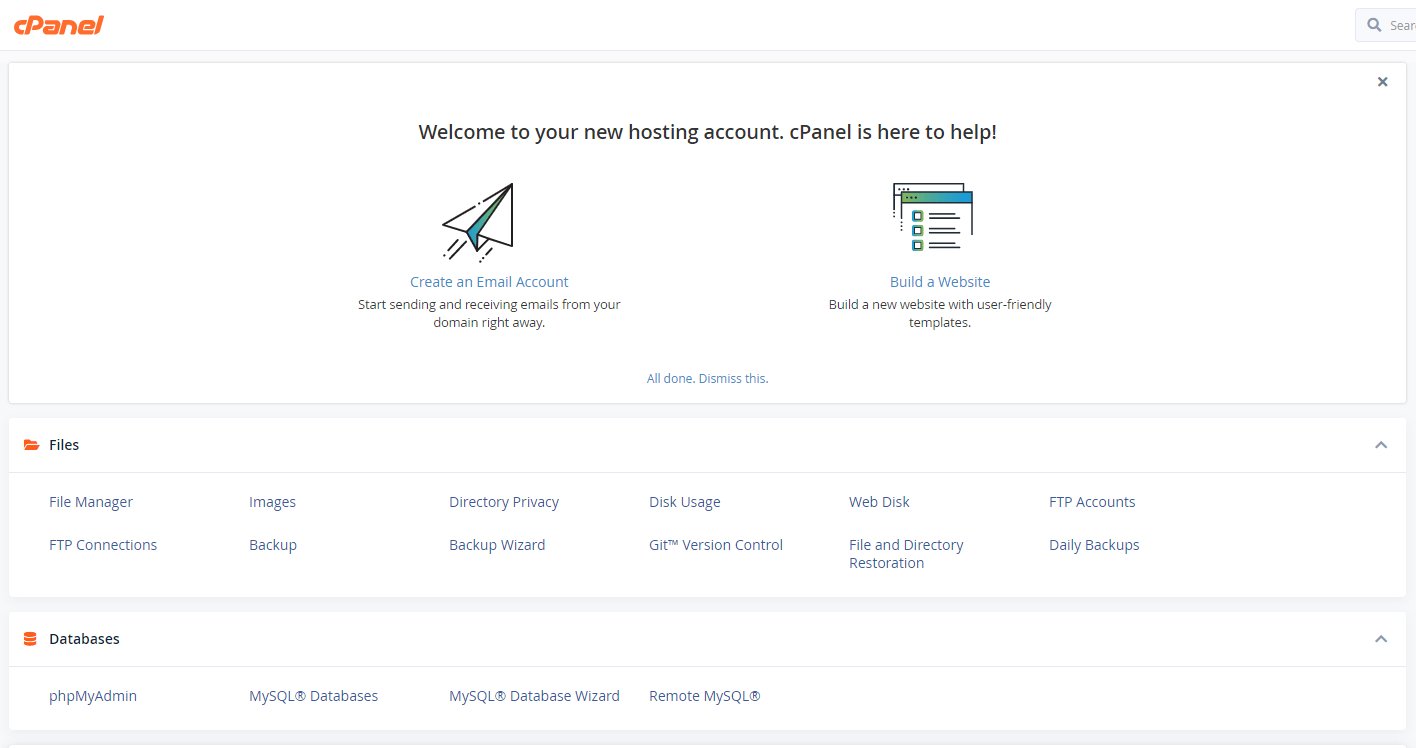Click the paper plane email icon

(479, 221)
